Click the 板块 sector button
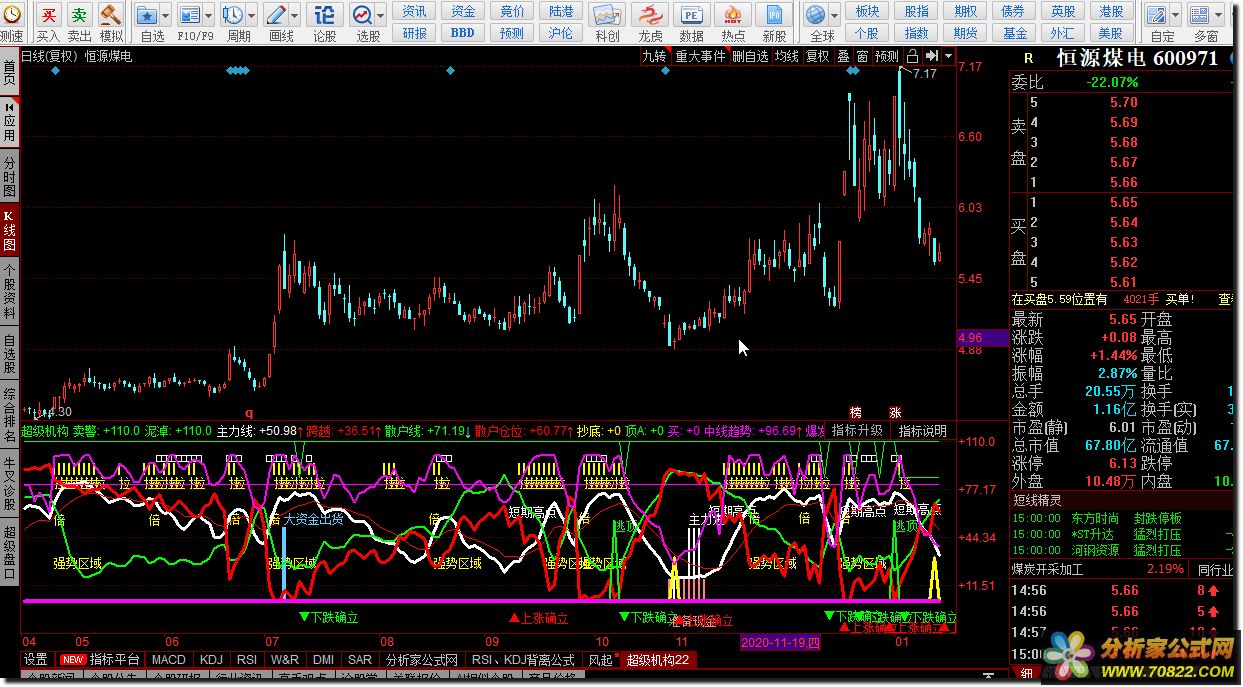Viewport: 1243px width, 687px height. click(867, 11)
